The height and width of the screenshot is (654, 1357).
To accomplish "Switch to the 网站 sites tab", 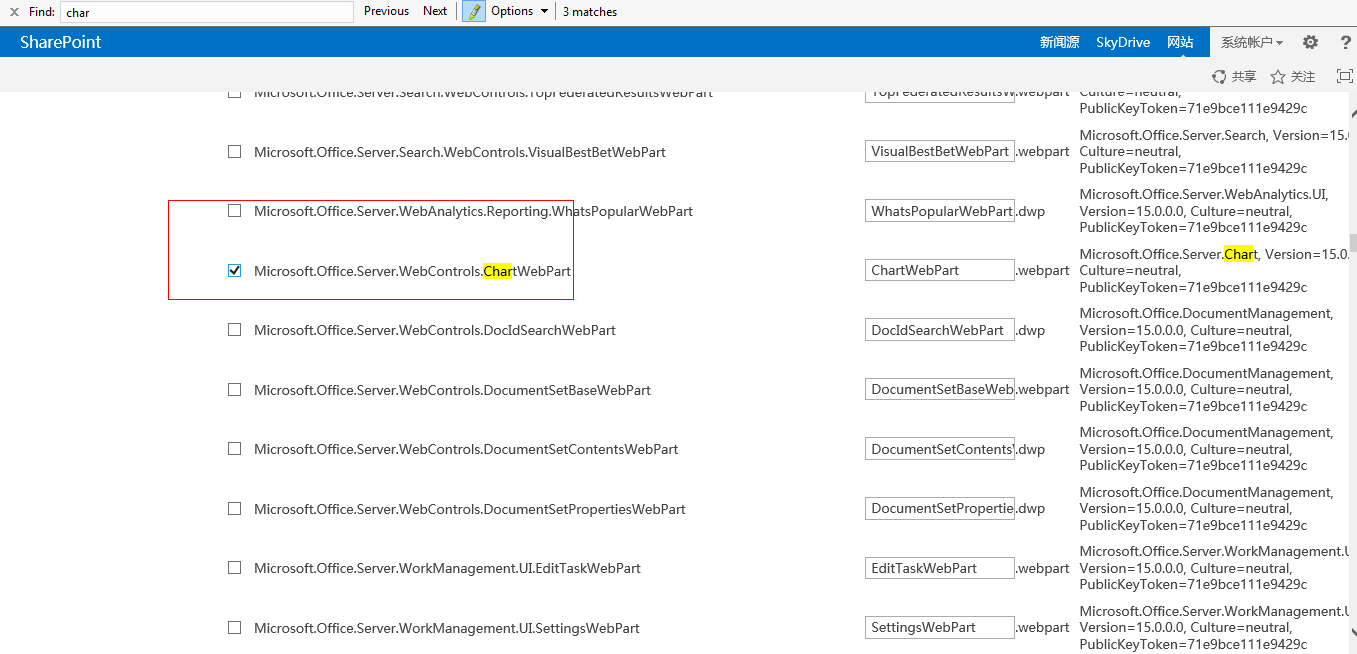I will coord(1180,42).
